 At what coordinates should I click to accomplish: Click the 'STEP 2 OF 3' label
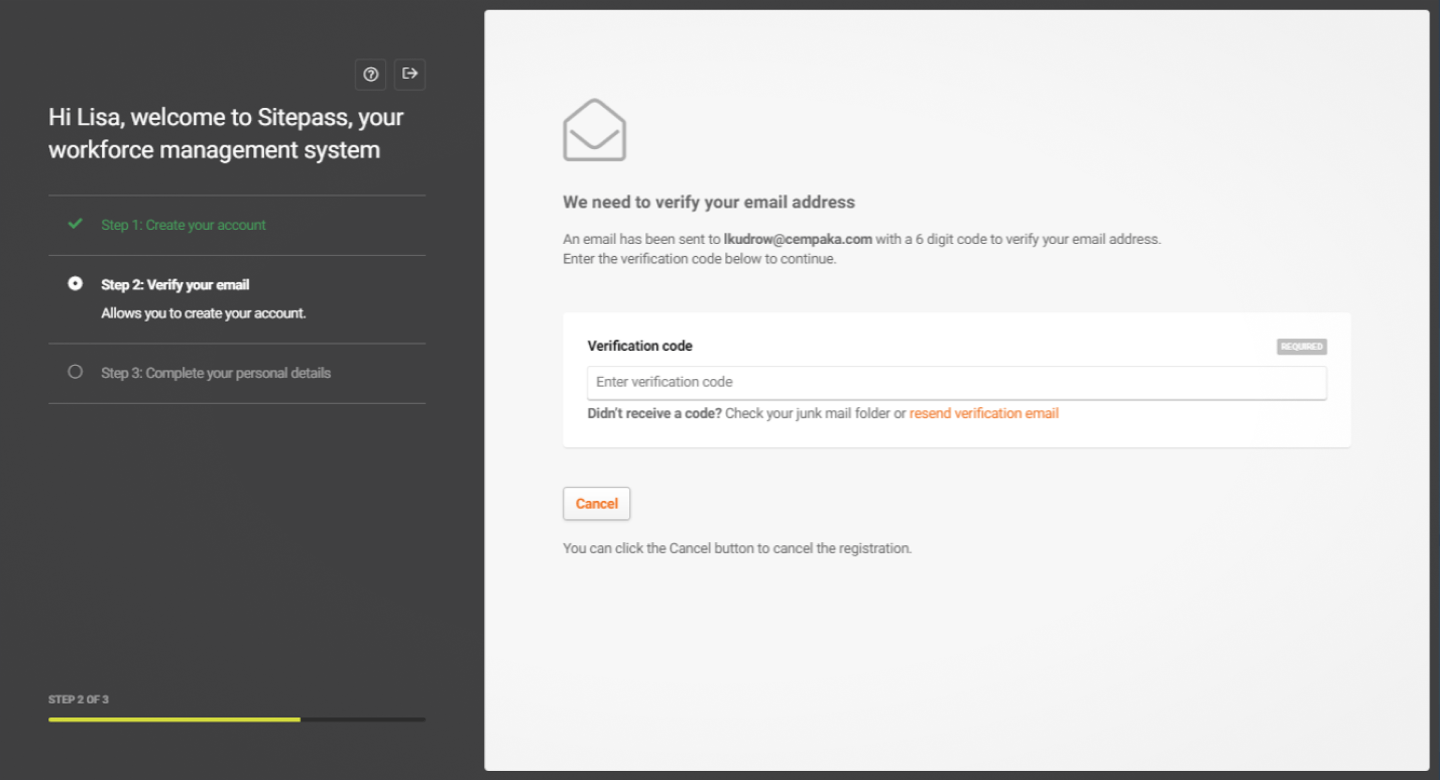(78, 700)
